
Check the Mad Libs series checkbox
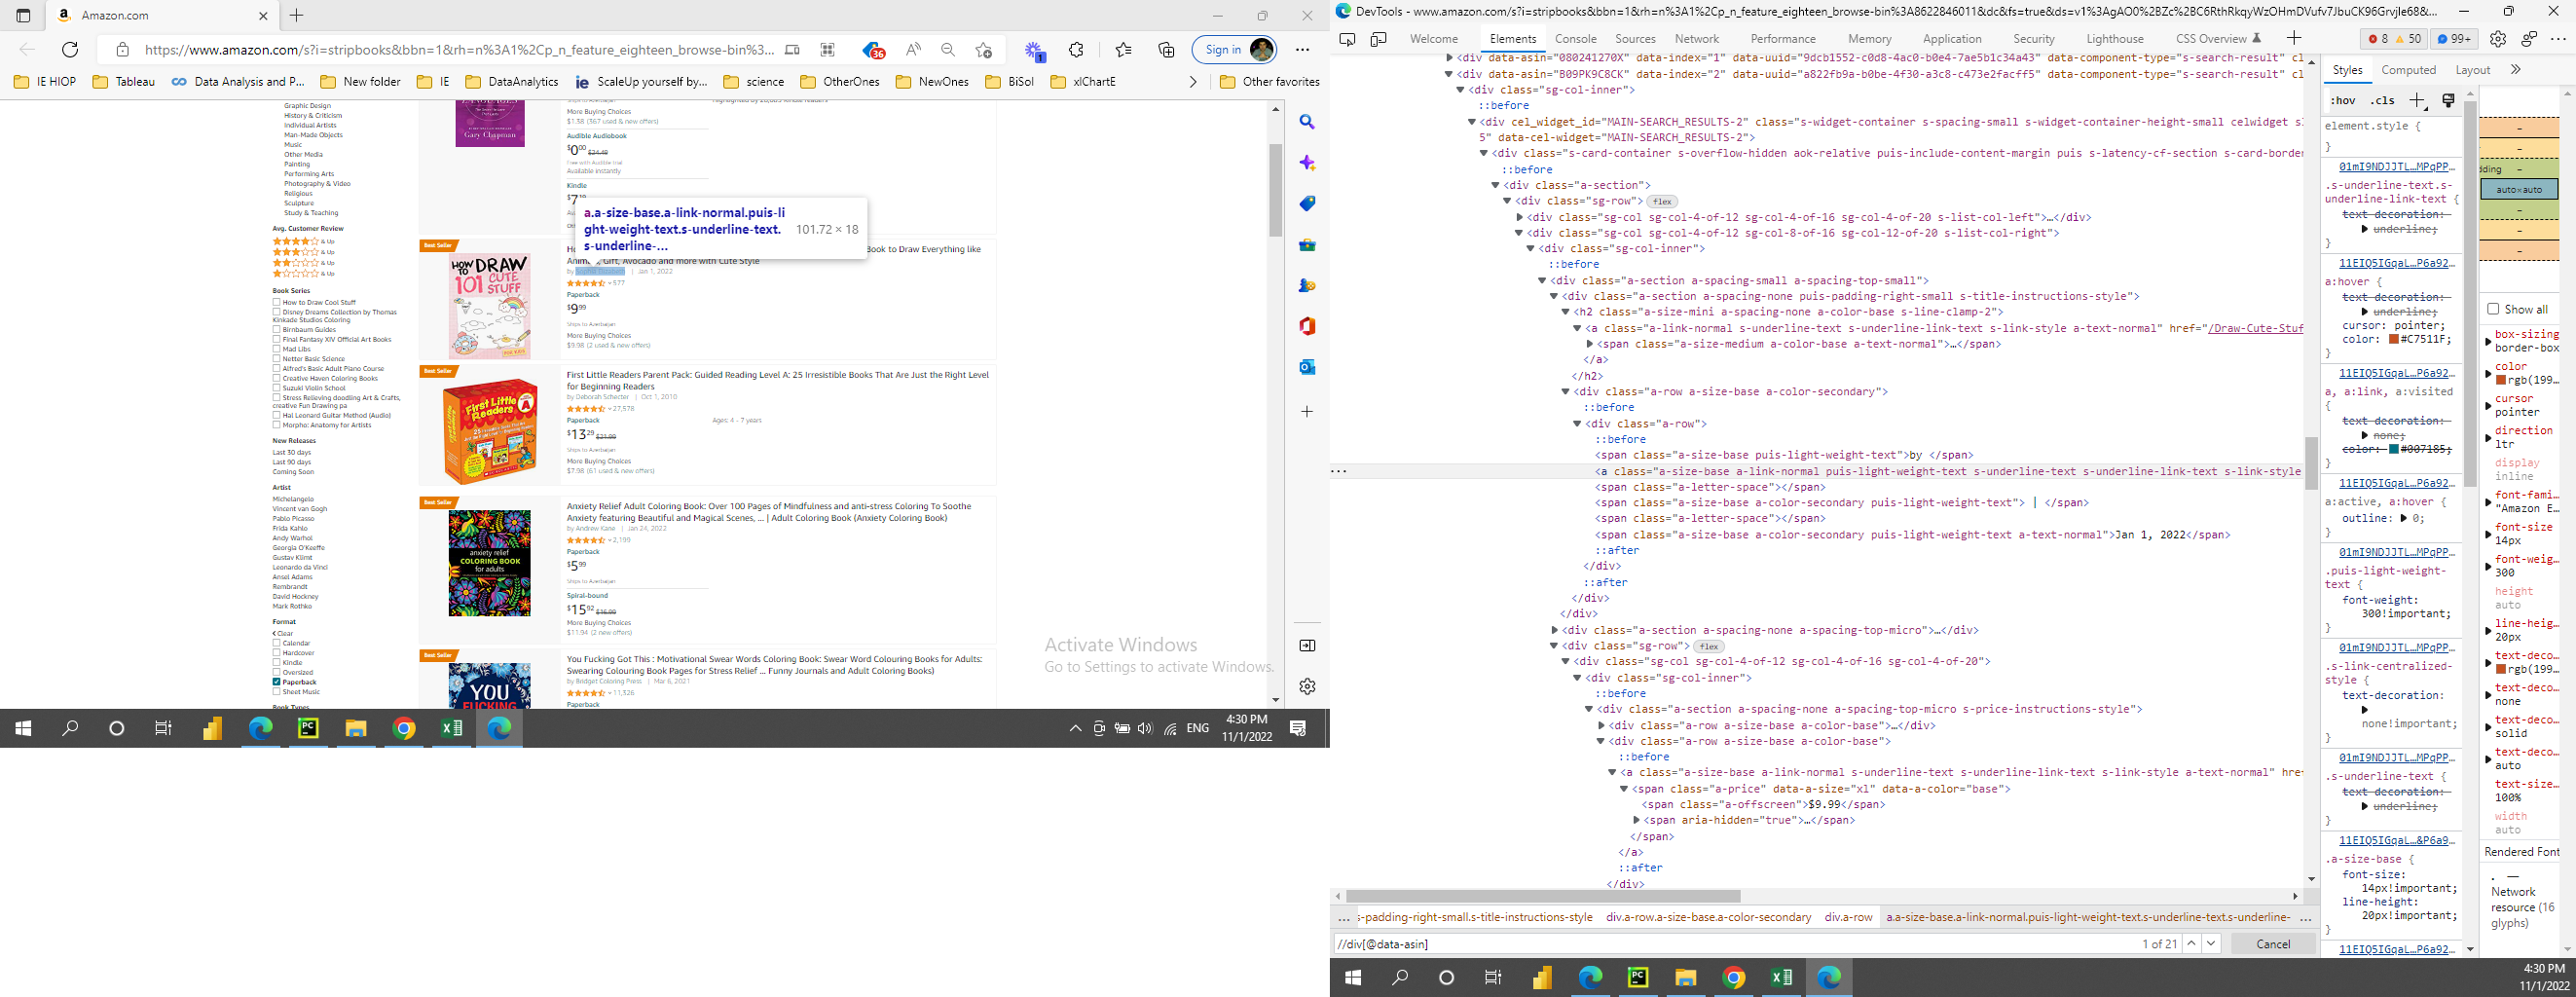tap(276, 349)
